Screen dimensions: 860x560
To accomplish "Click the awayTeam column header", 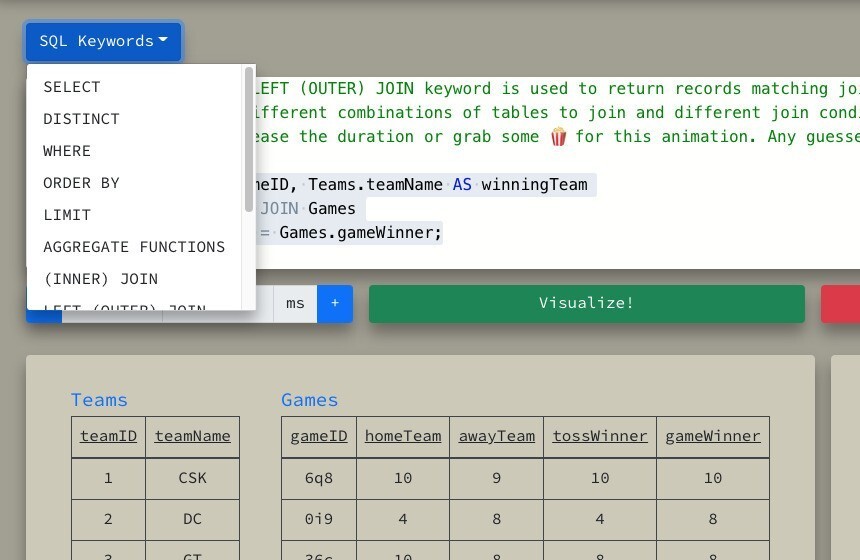I will click(496, 437).
